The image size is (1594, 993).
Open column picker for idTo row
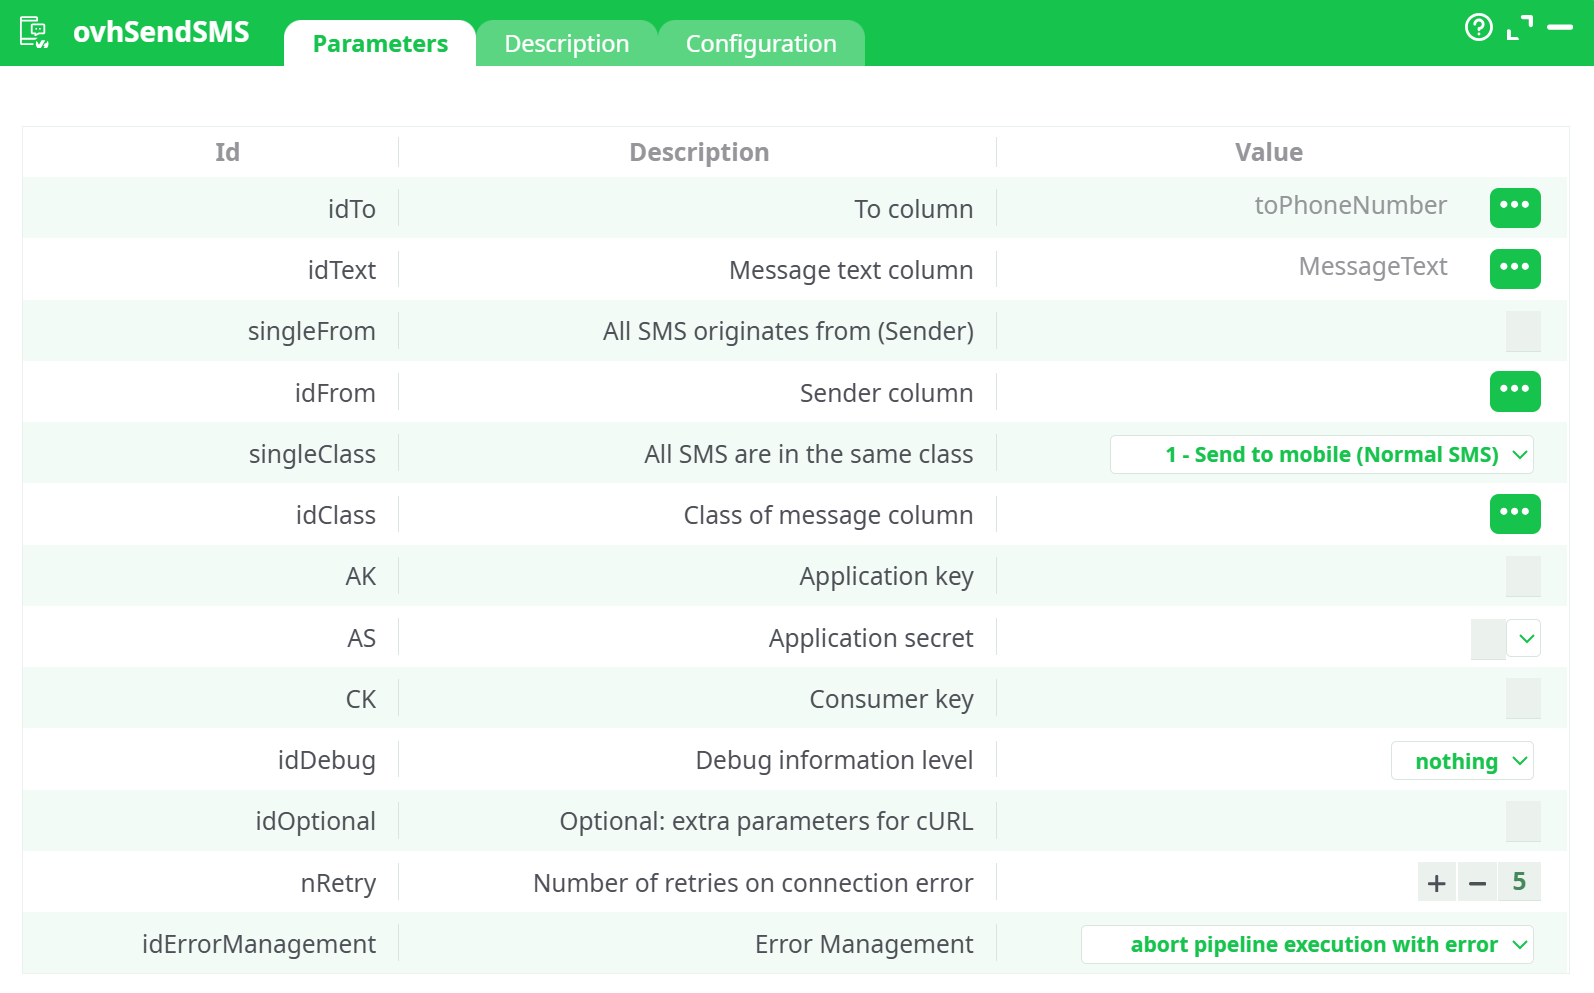(1514, 208)
